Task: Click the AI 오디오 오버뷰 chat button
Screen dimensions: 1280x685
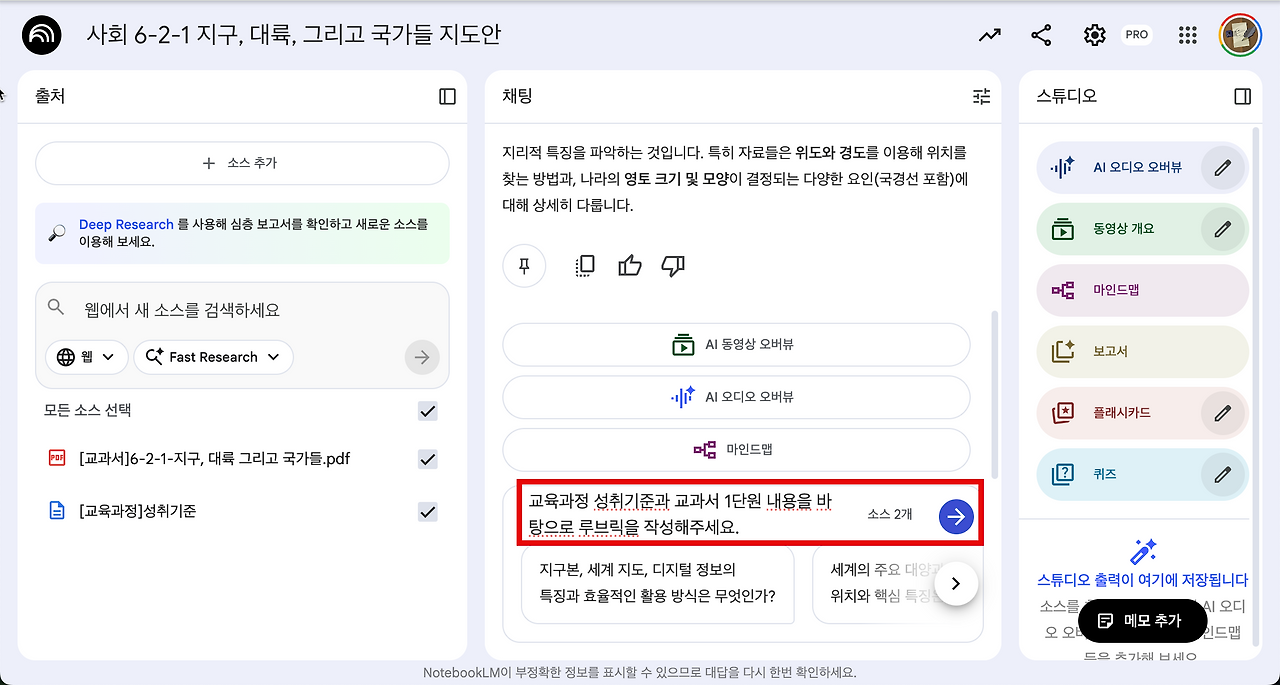Action: [x=736, y=397]
